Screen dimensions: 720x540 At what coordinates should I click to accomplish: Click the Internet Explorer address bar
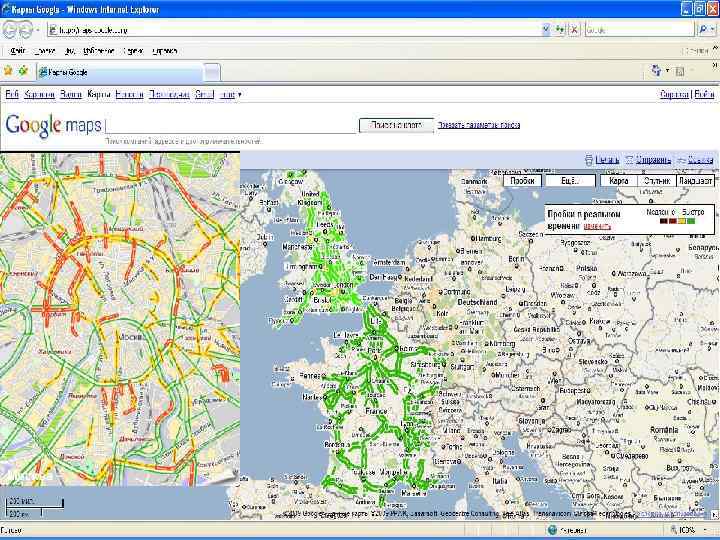(x=294, y=30)
